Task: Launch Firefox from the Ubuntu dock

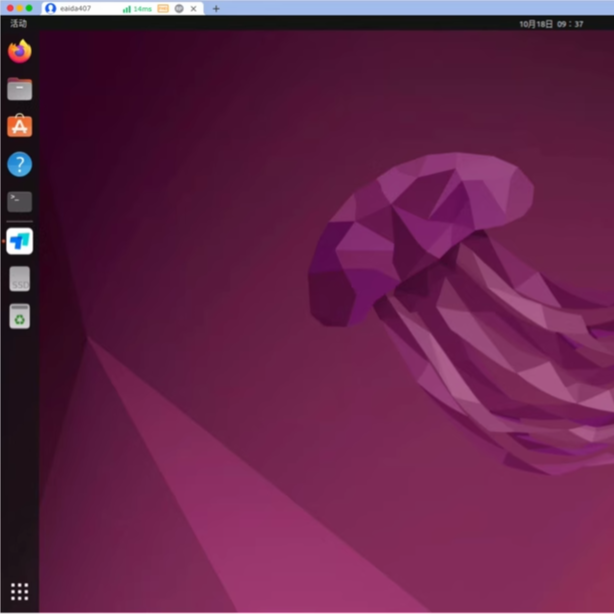Action: pyautogui.click(x=20, y=51)
